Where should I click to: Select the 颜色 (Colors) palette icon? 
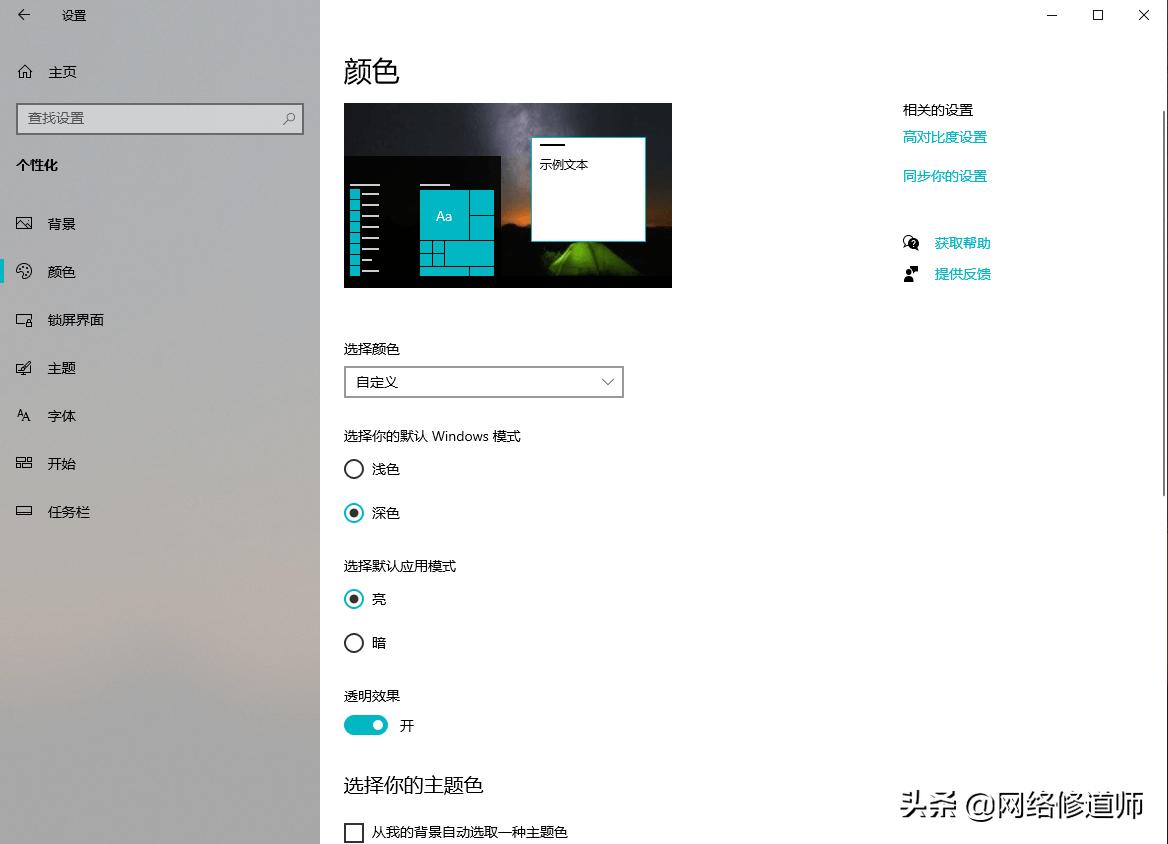[x=23, y=271]
